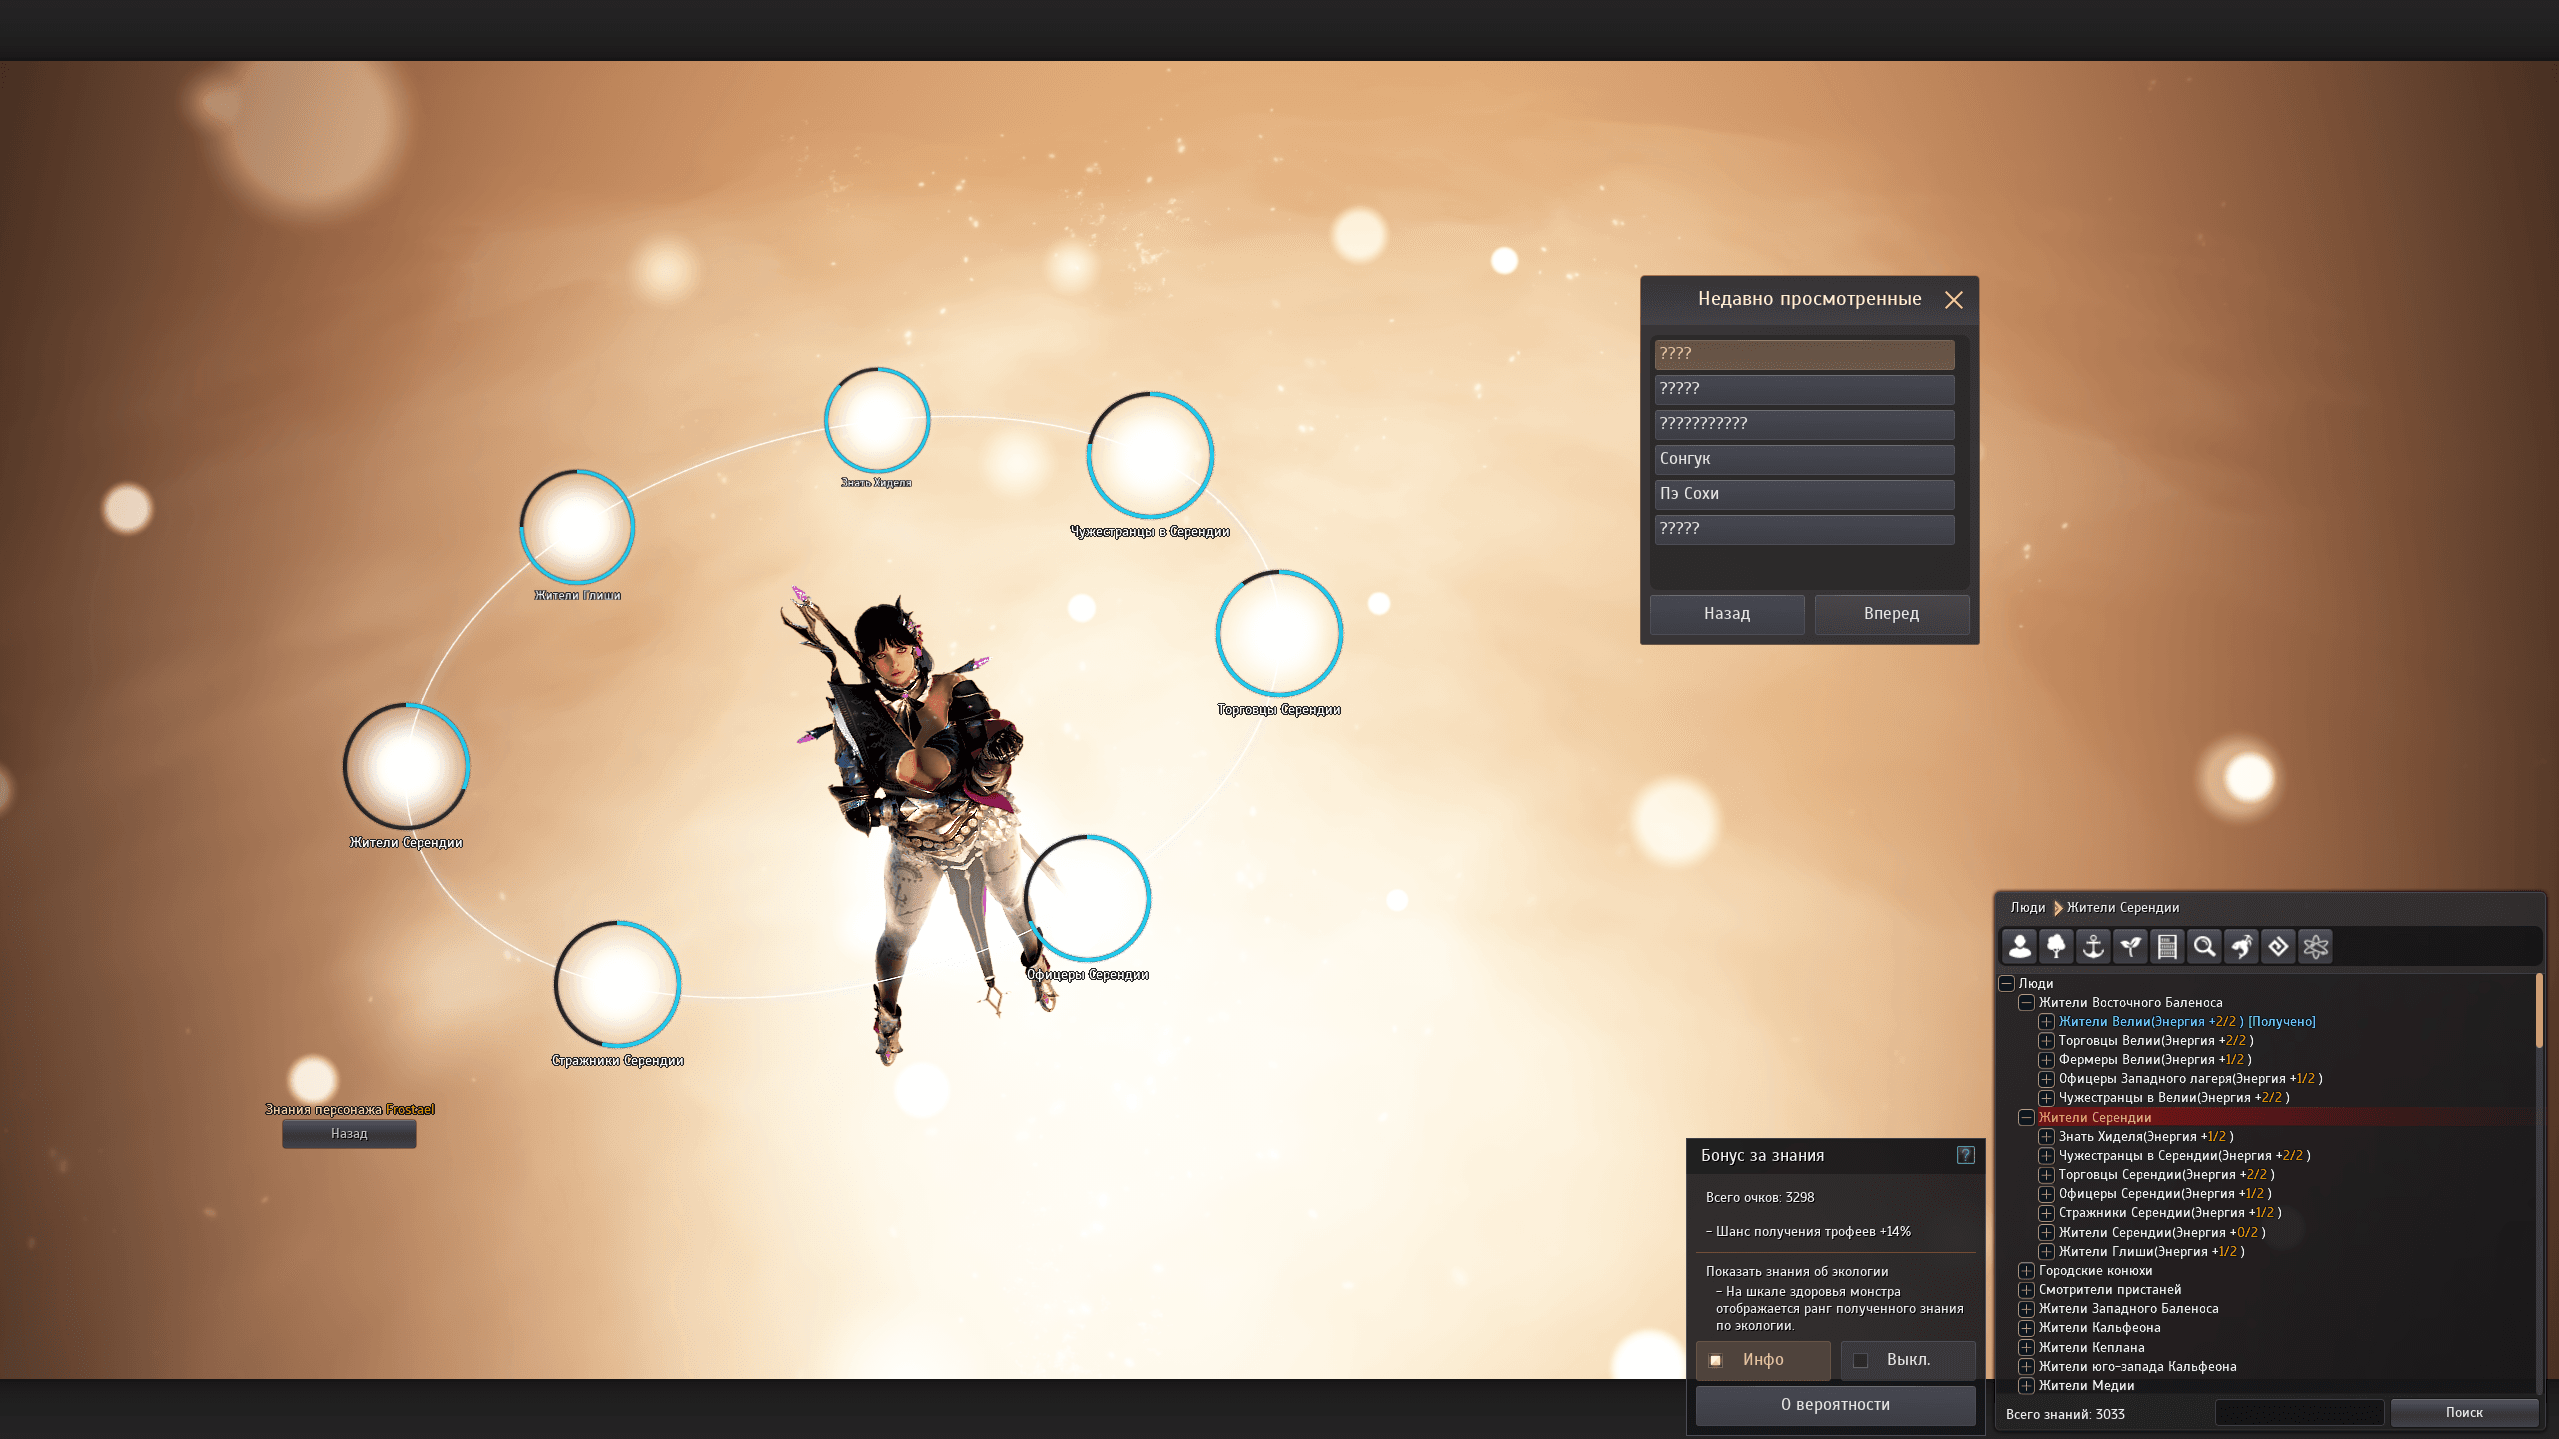Image resolution: width=2559 pixels, height=1439 pixels.
Task: Expand the Офицеры Серендии tree node
Action: (2046, 1193)
